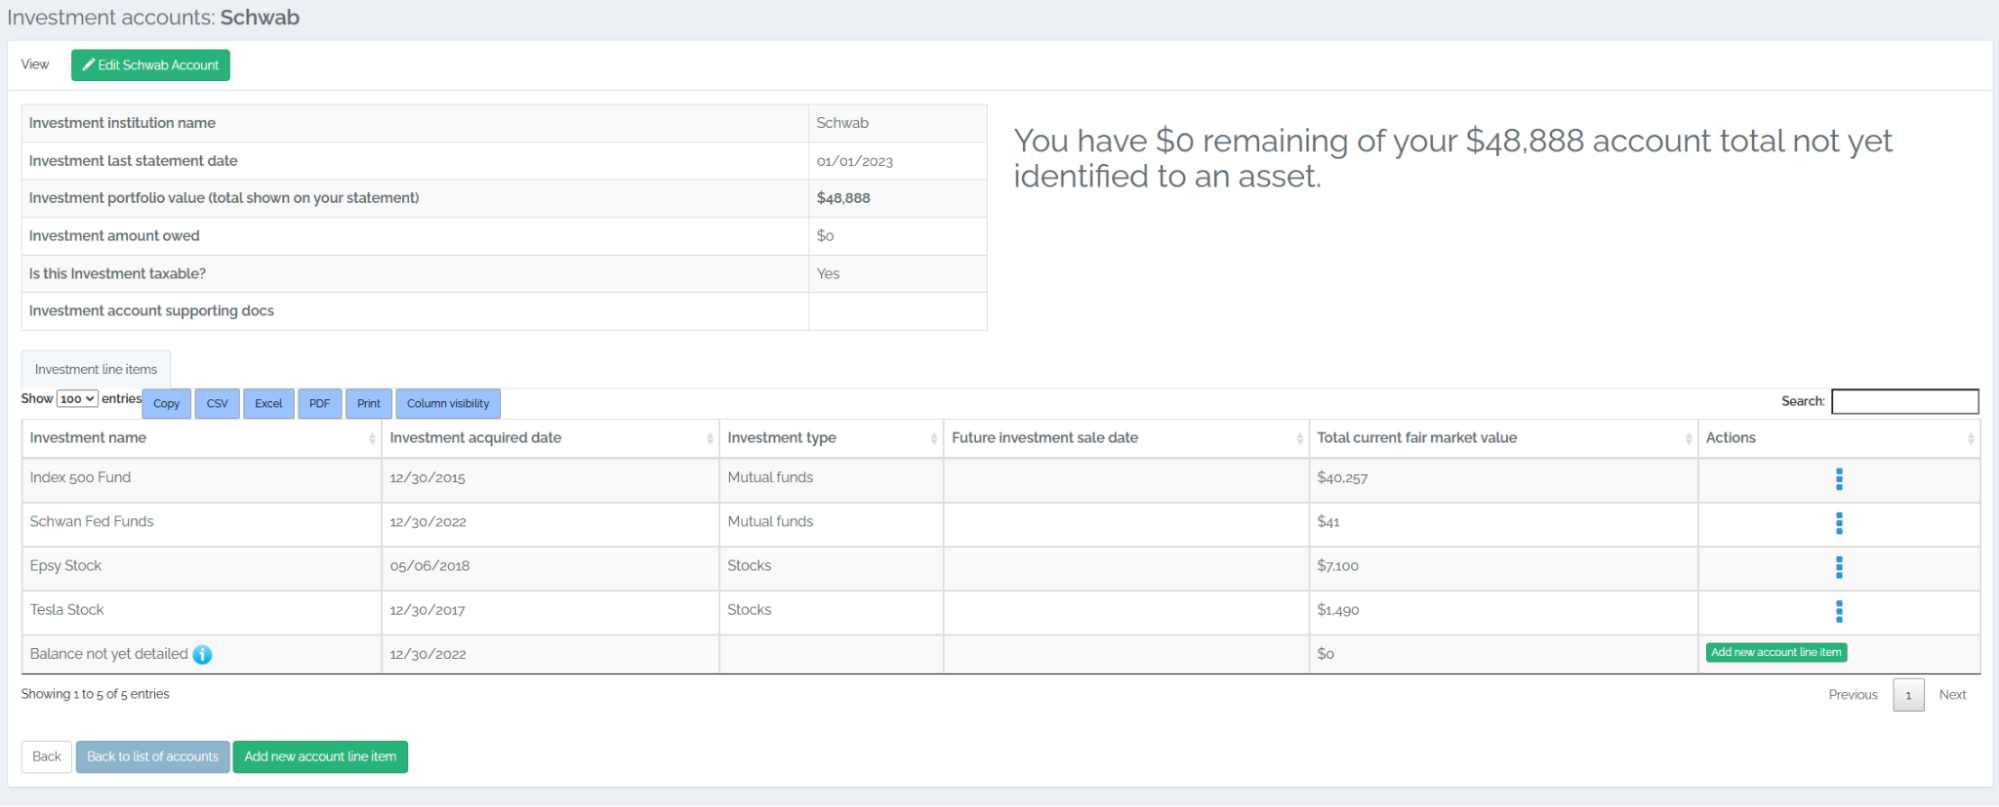
Task: Click Investment account supporting docs row label
Action: pyautogui.click(x=151, y=312)
